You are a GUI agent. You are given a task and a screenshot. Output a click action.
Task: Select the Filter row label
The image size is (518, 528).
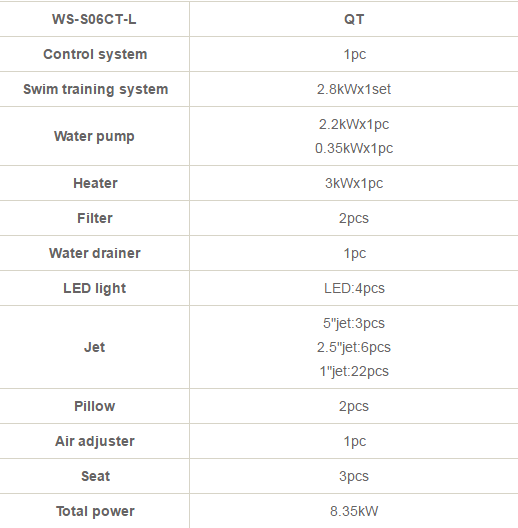pos(95,218)
